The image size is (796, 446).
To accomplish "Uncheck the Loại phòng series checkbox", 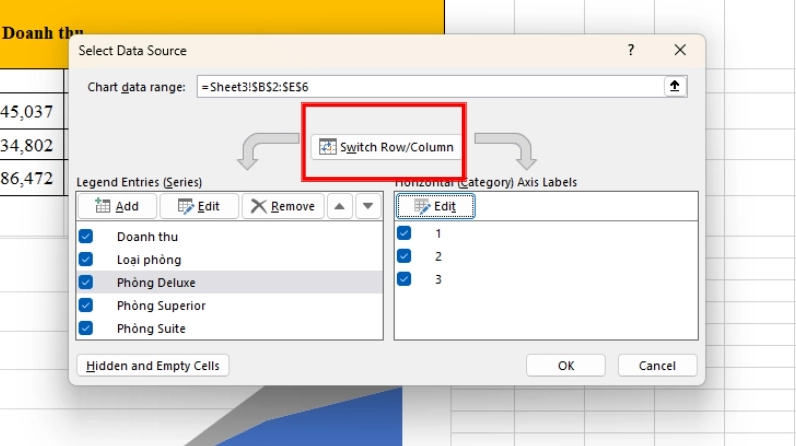I will (86, 259).
